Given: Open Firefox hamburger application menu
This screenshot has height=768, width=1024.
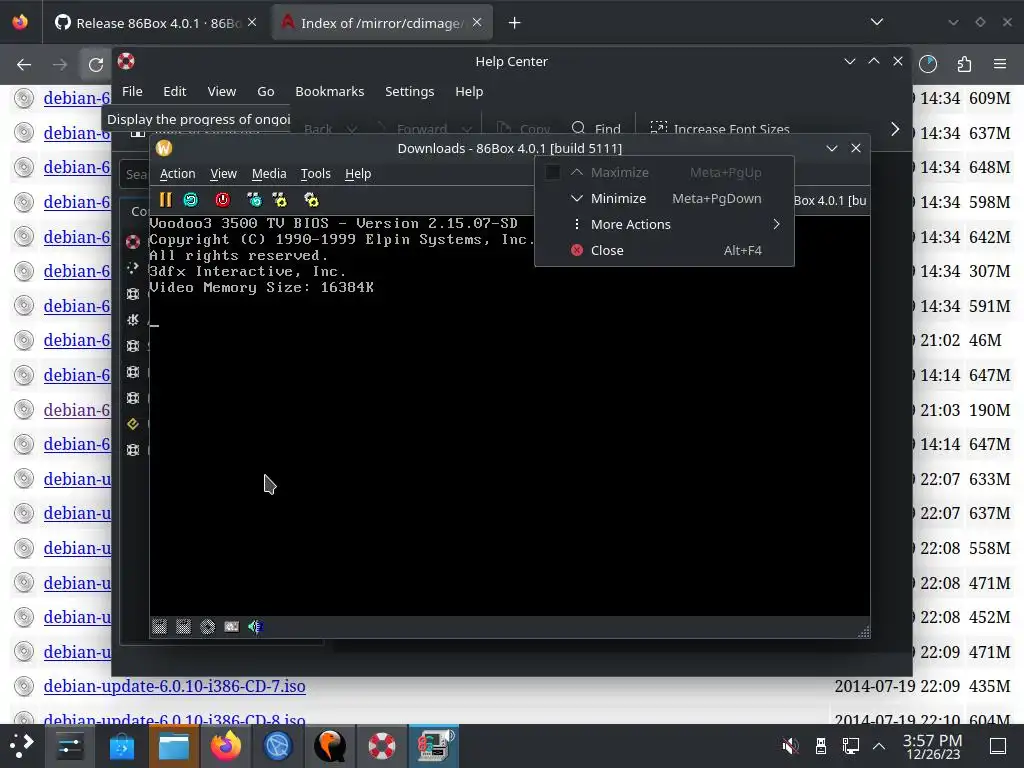Looking at the screenshot, I should (x=1000, y=64).
